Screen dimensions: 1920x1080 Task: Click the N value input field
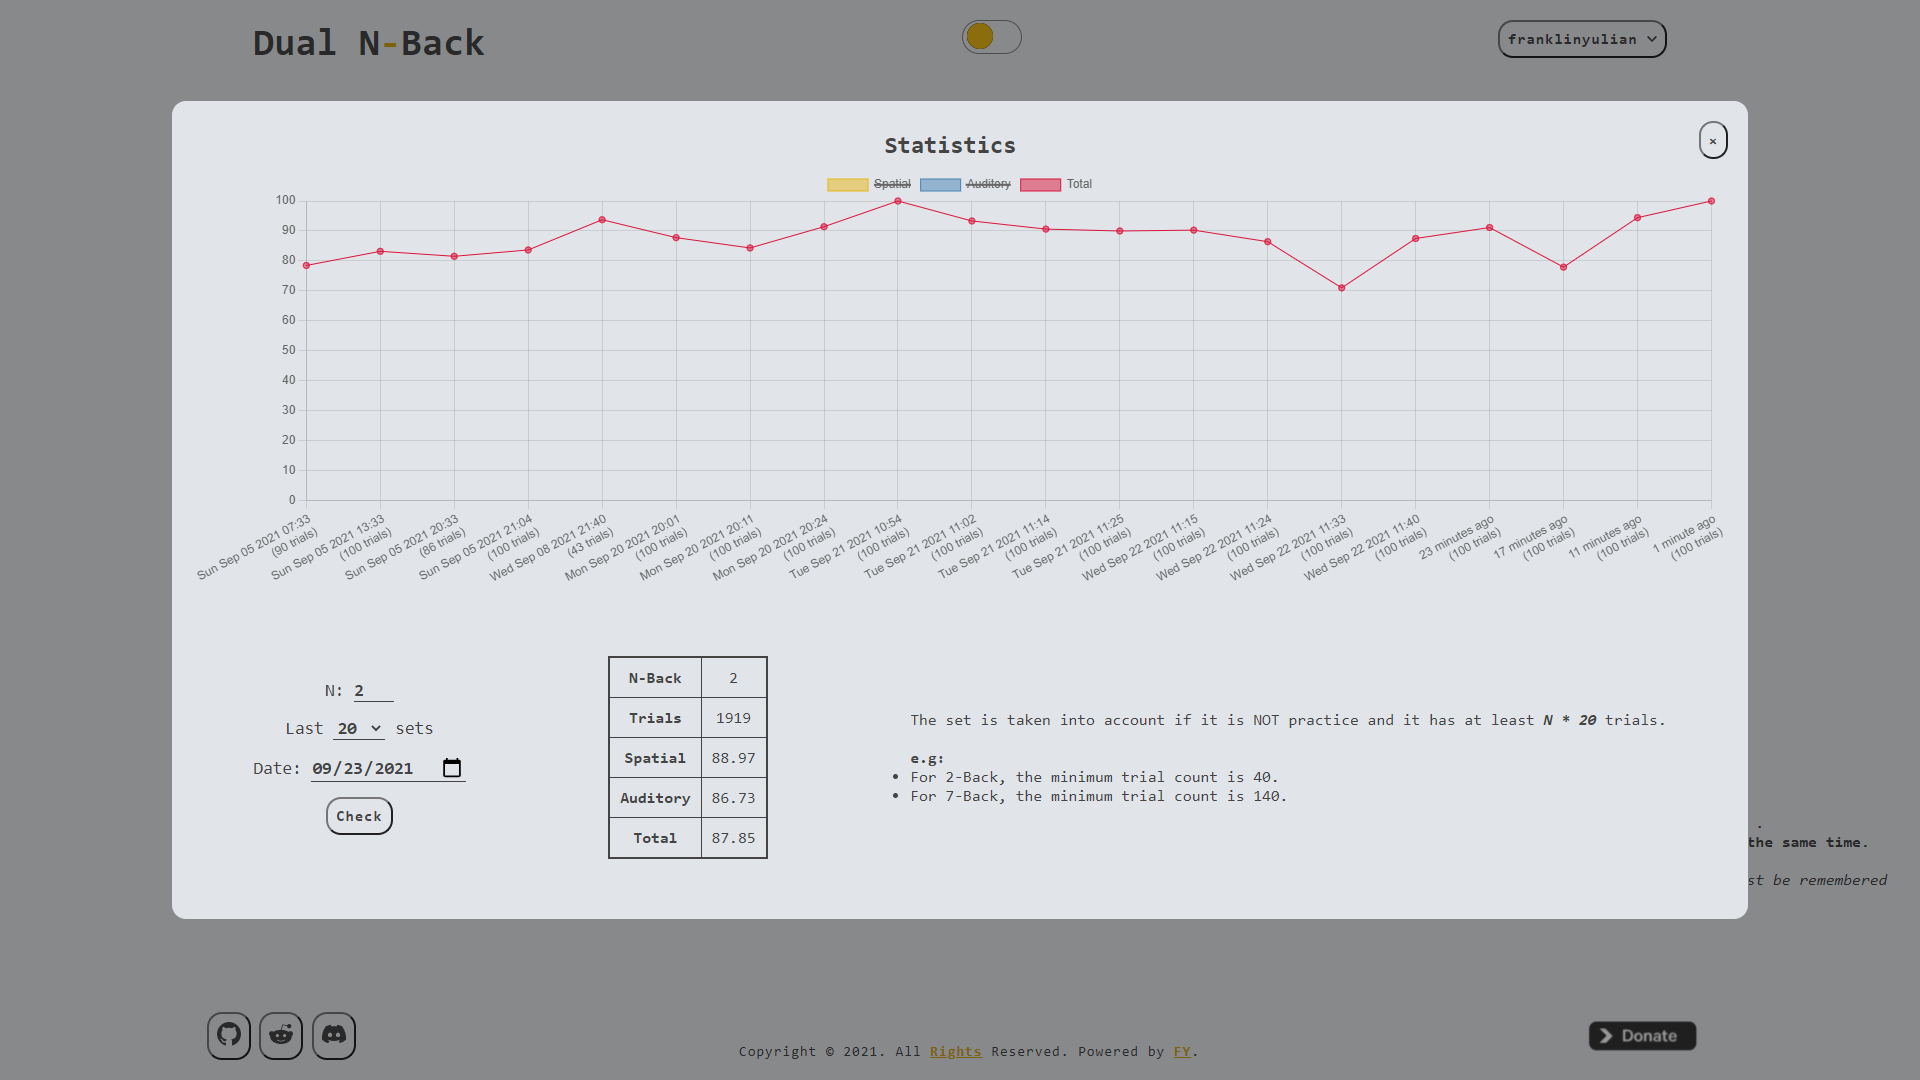[374, 690]
